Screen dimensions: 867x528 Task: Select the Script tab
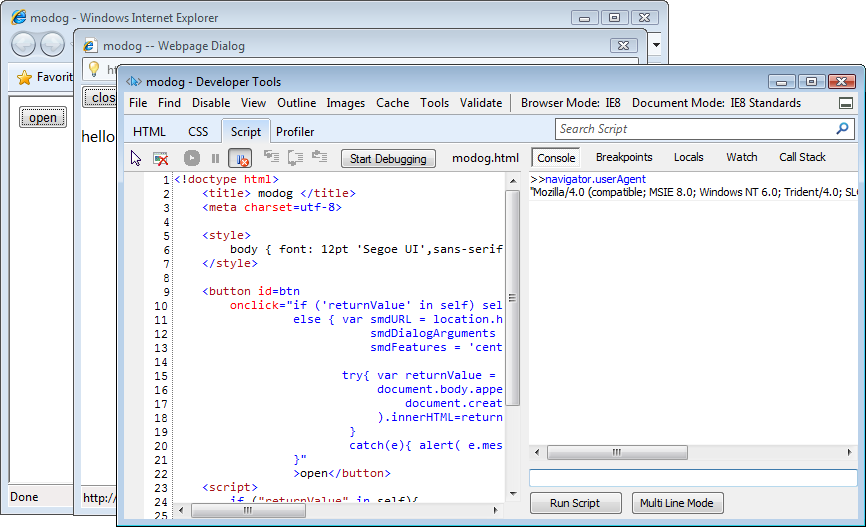point(246,132)
